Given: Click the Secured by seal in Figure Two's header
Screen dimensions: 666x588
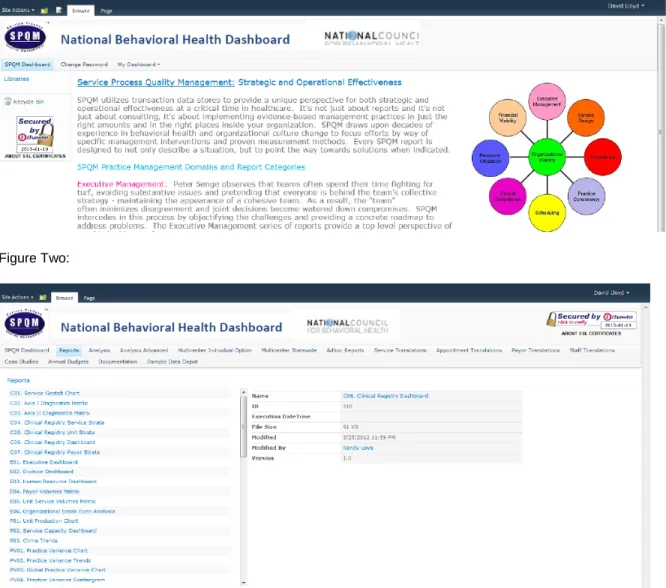Looking at the screenshot, I should click(592, 320).
